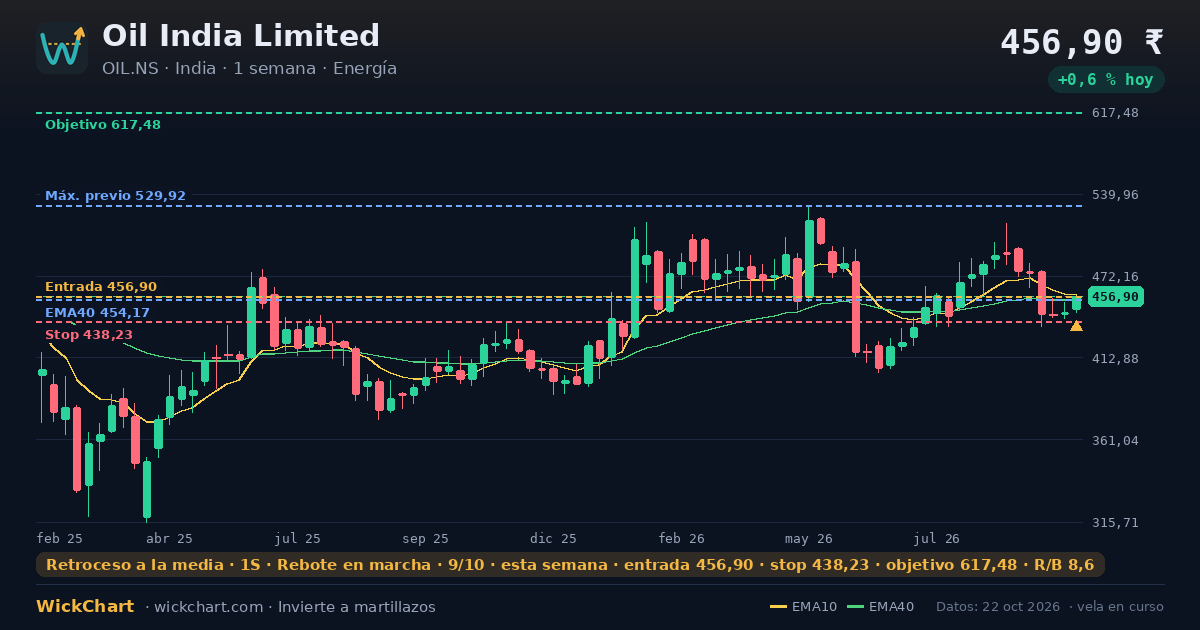This screenshot has width=1200, height=630.
Task: Select the 'Stop 438,23' line label
Action: click(x=89, y=335)
